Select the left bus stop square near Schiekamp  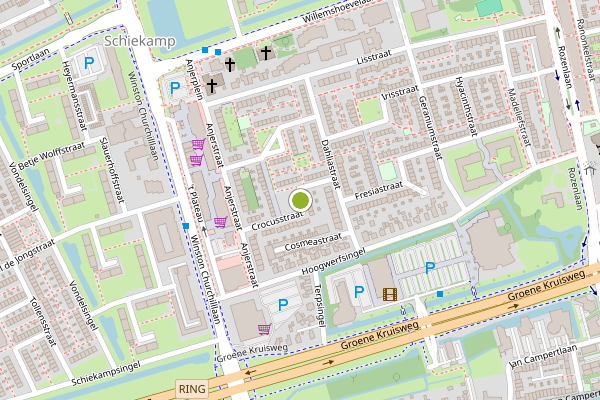[205, 50]
